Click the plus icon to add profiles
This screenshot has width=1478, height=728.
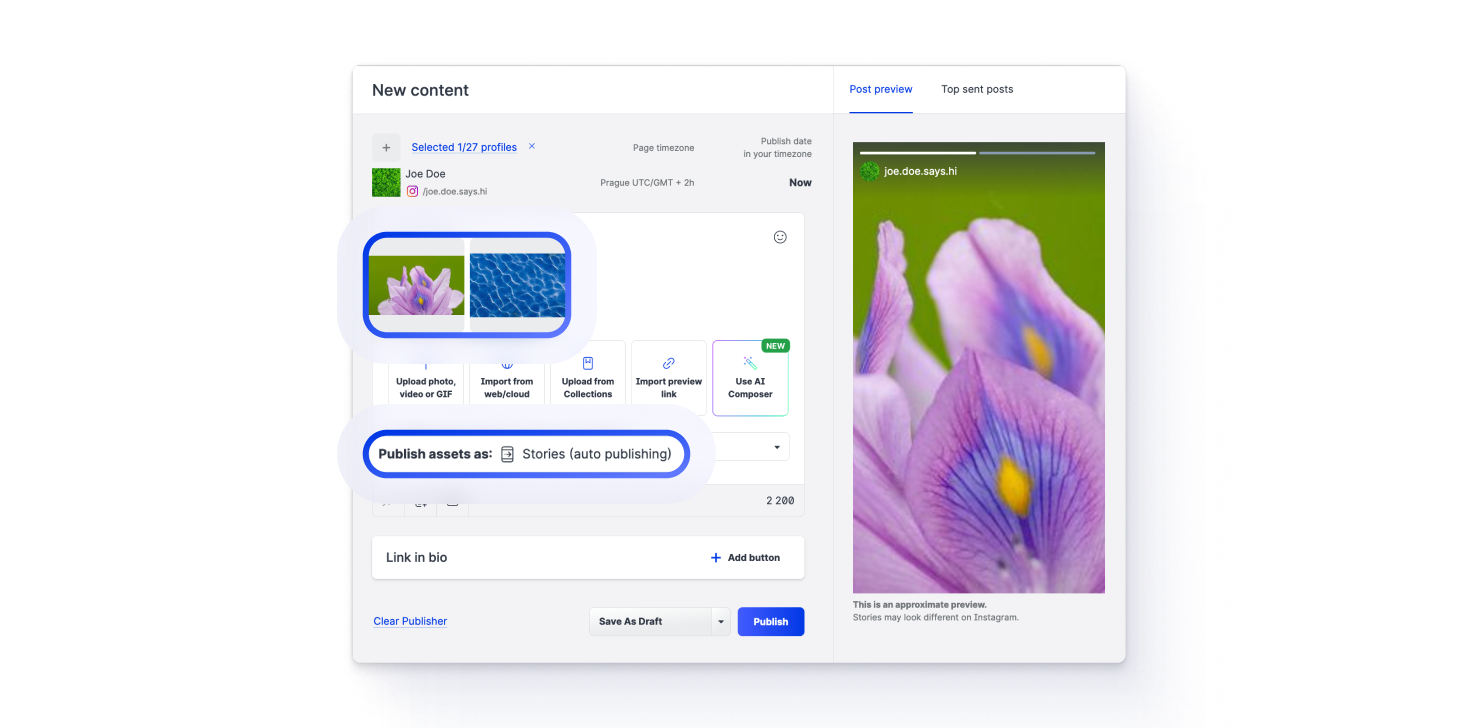[386, 148]
